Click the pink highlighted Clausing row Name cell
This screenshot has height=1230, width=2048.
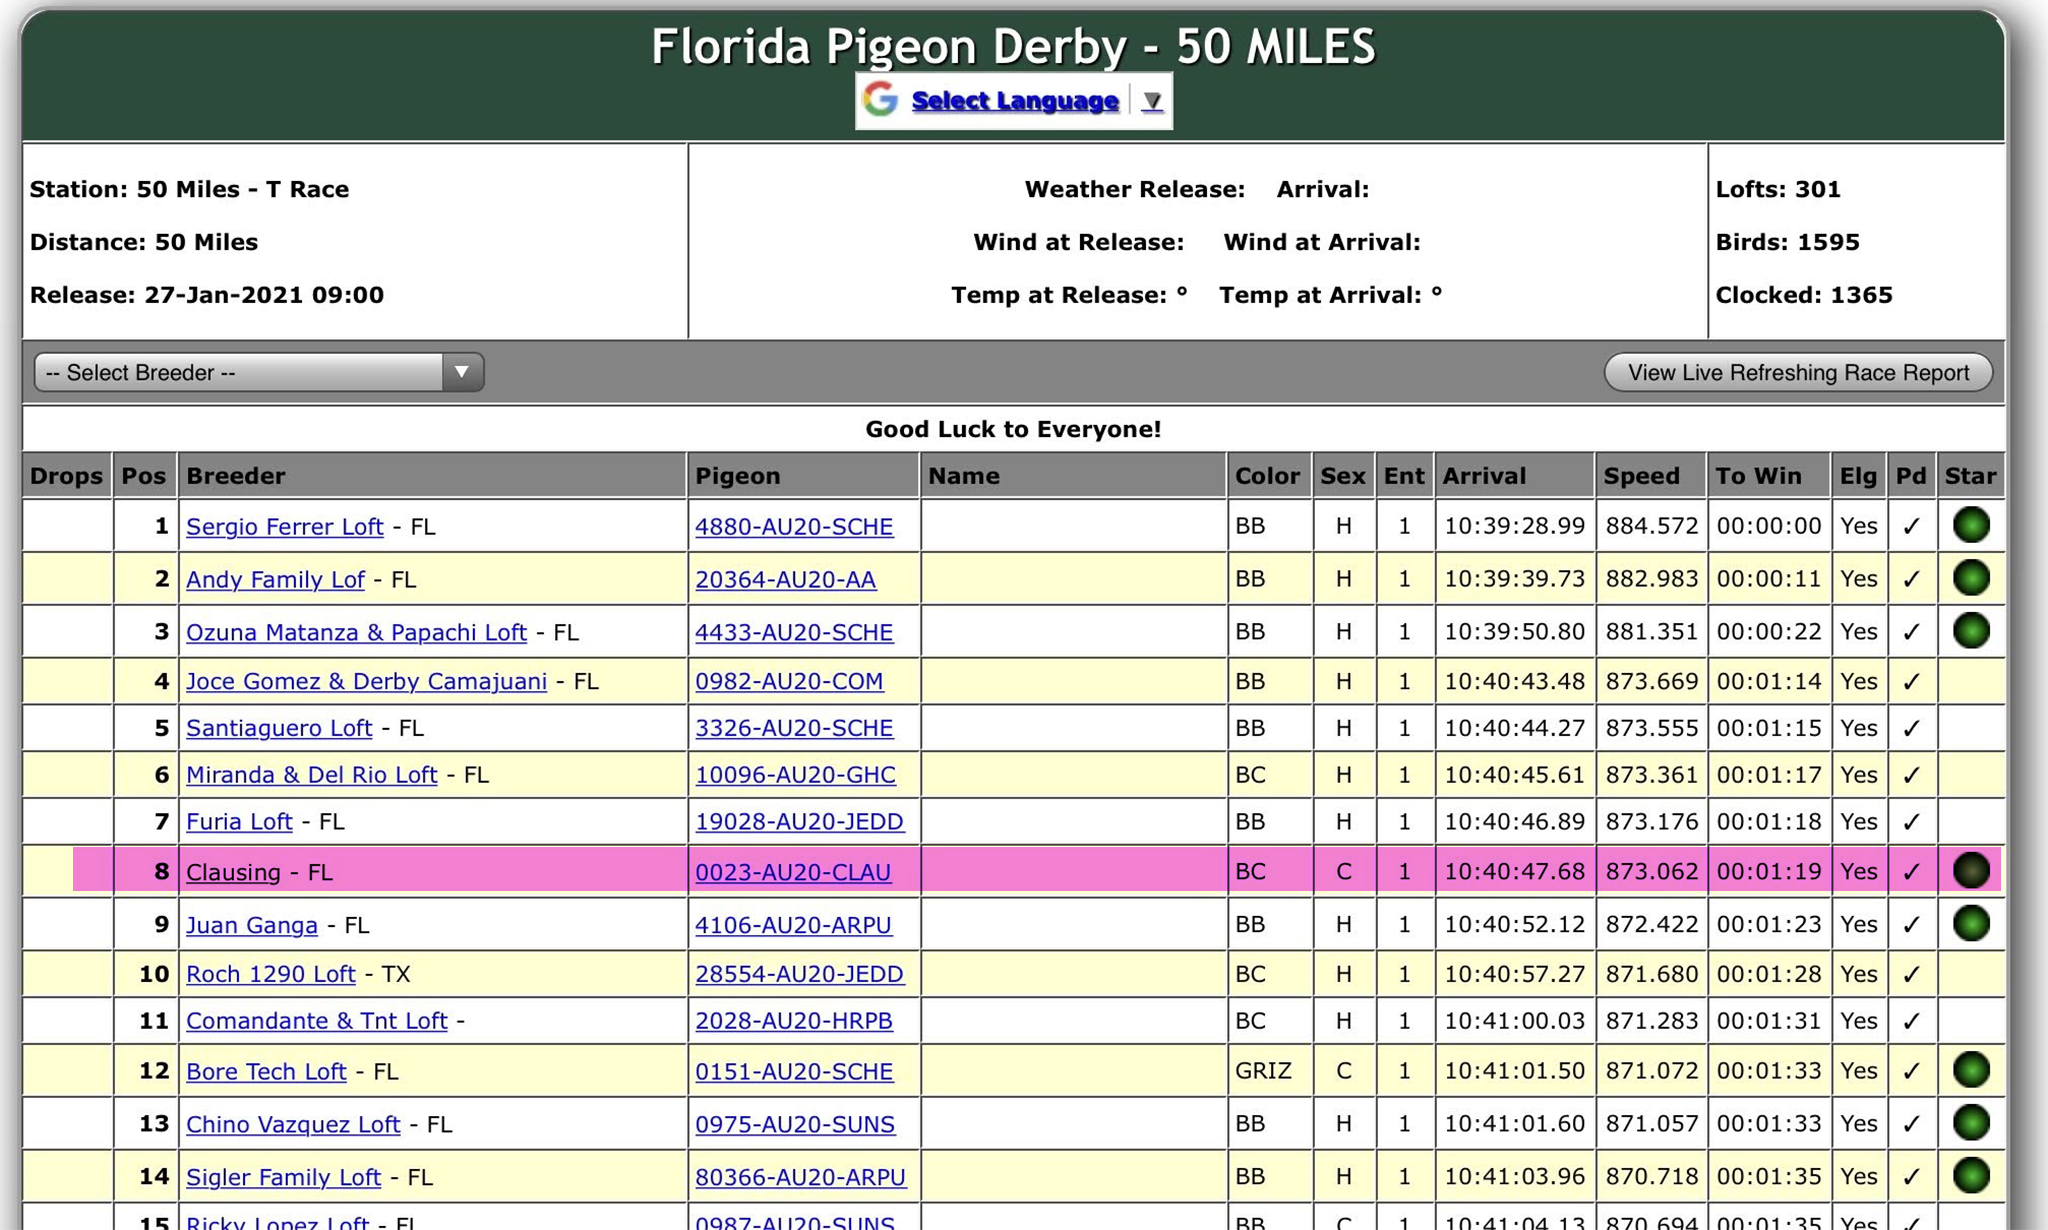(1072, 871)
